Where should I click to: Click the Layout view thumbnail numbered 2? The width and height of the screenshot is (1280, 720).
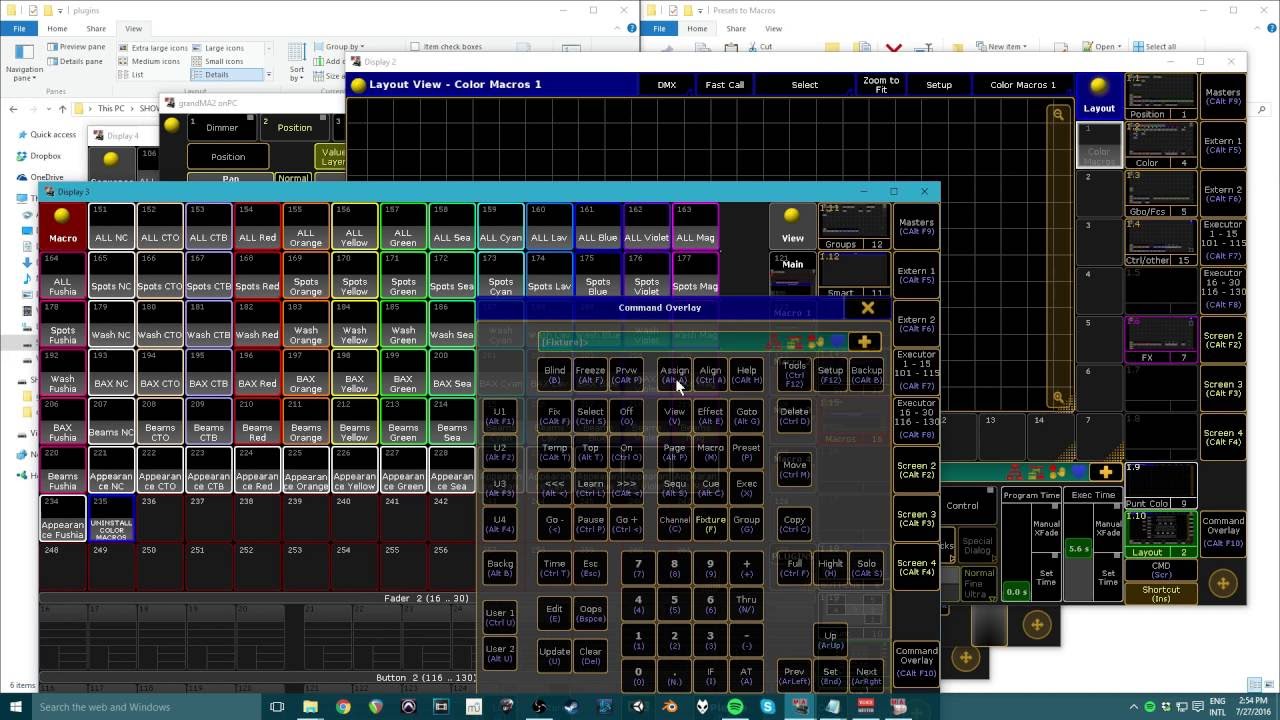click(x=1160, y=535)
